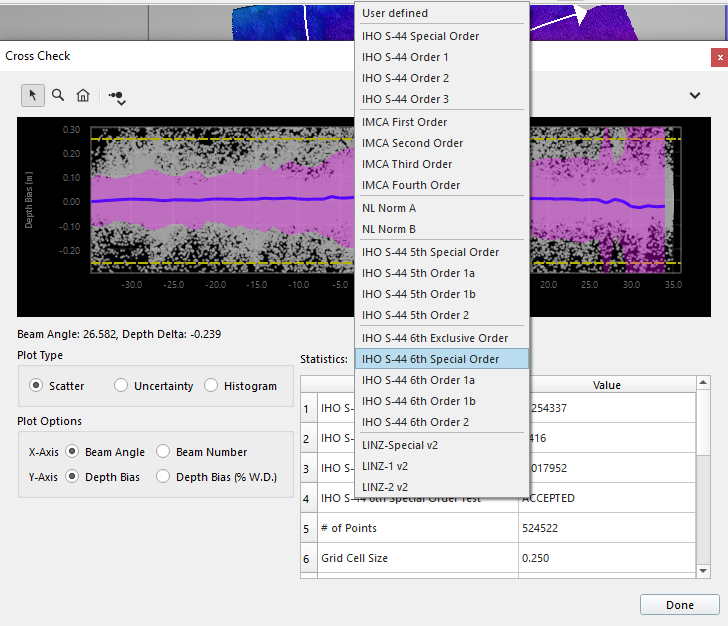The width and height of the screenshot is (728, 626).
Task: Select Scatter plot type
Action: 37,386
